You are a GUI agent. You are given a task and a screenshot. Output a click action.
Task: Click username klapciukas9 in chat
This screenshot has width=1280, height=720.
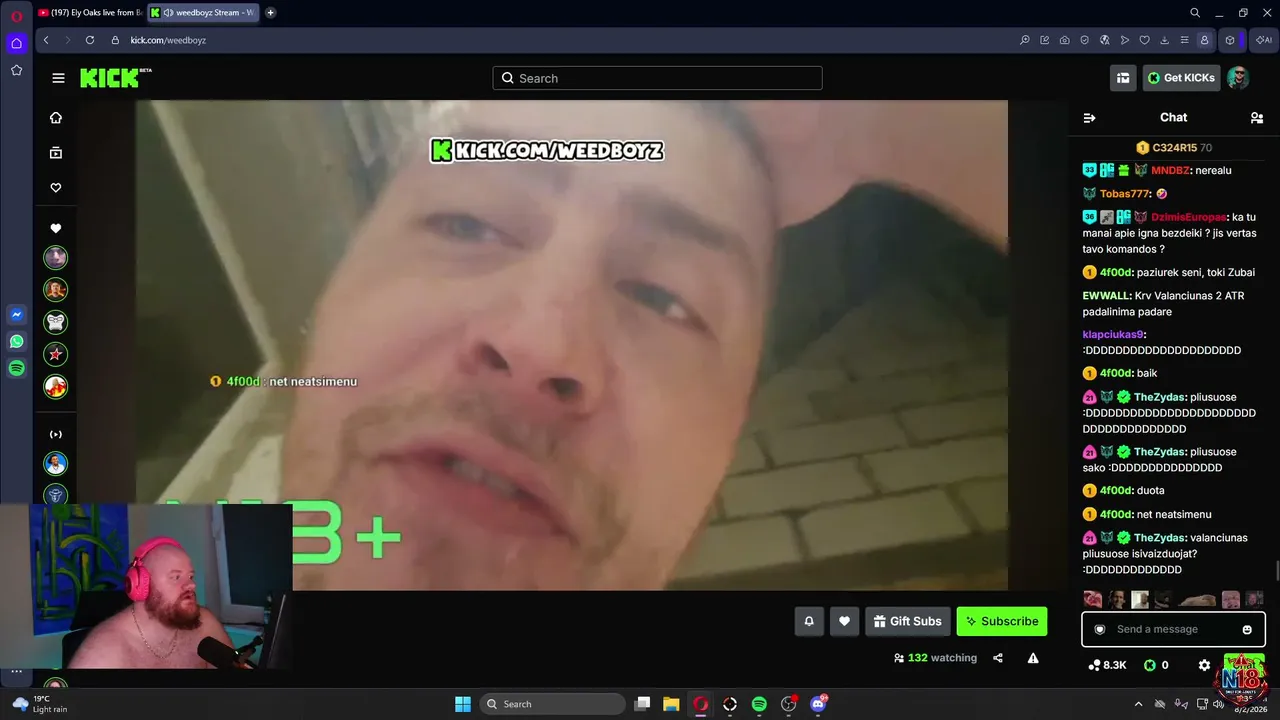point(1112,335)
